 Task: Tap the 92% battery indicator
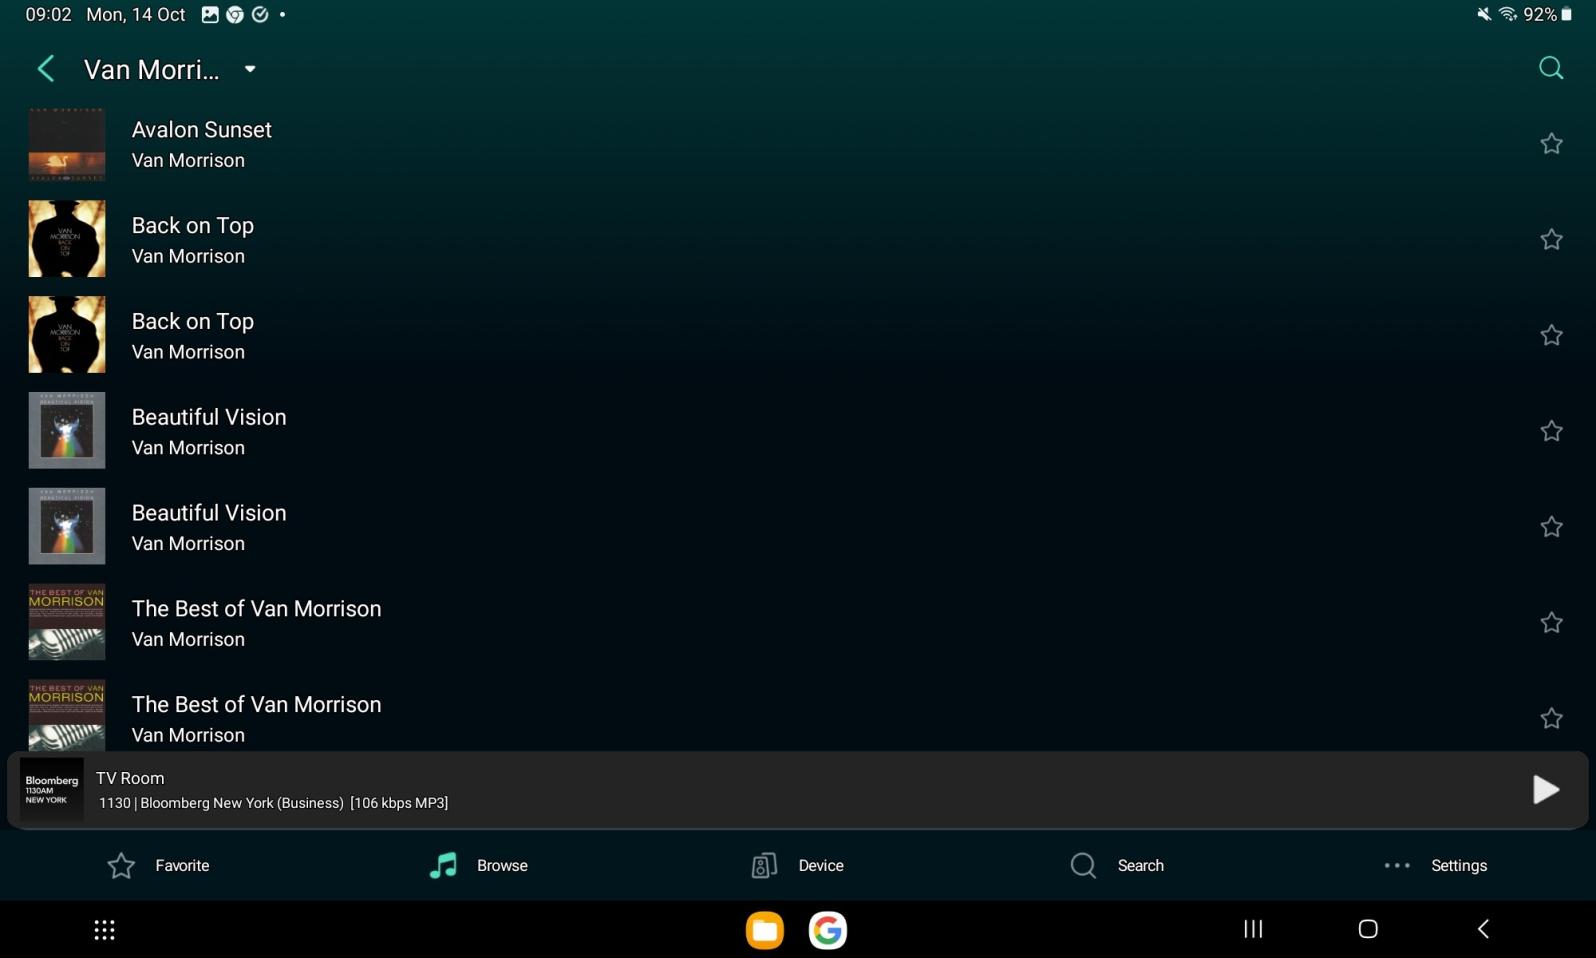click(x=1548, y=14)
